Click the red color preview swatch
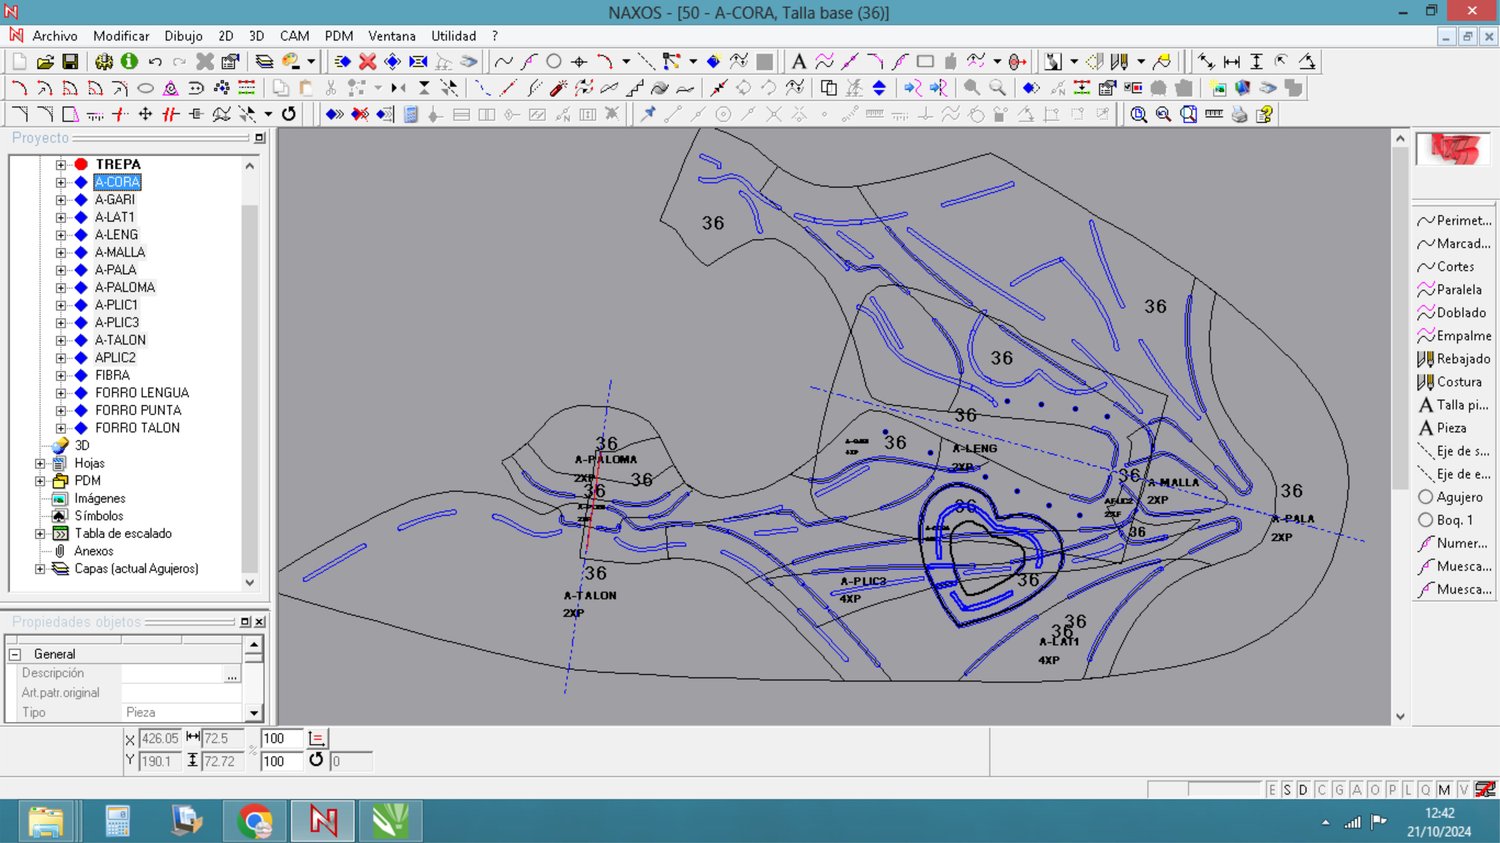The height and width of the screenshot is (843, 1500). click(1453, 149)
